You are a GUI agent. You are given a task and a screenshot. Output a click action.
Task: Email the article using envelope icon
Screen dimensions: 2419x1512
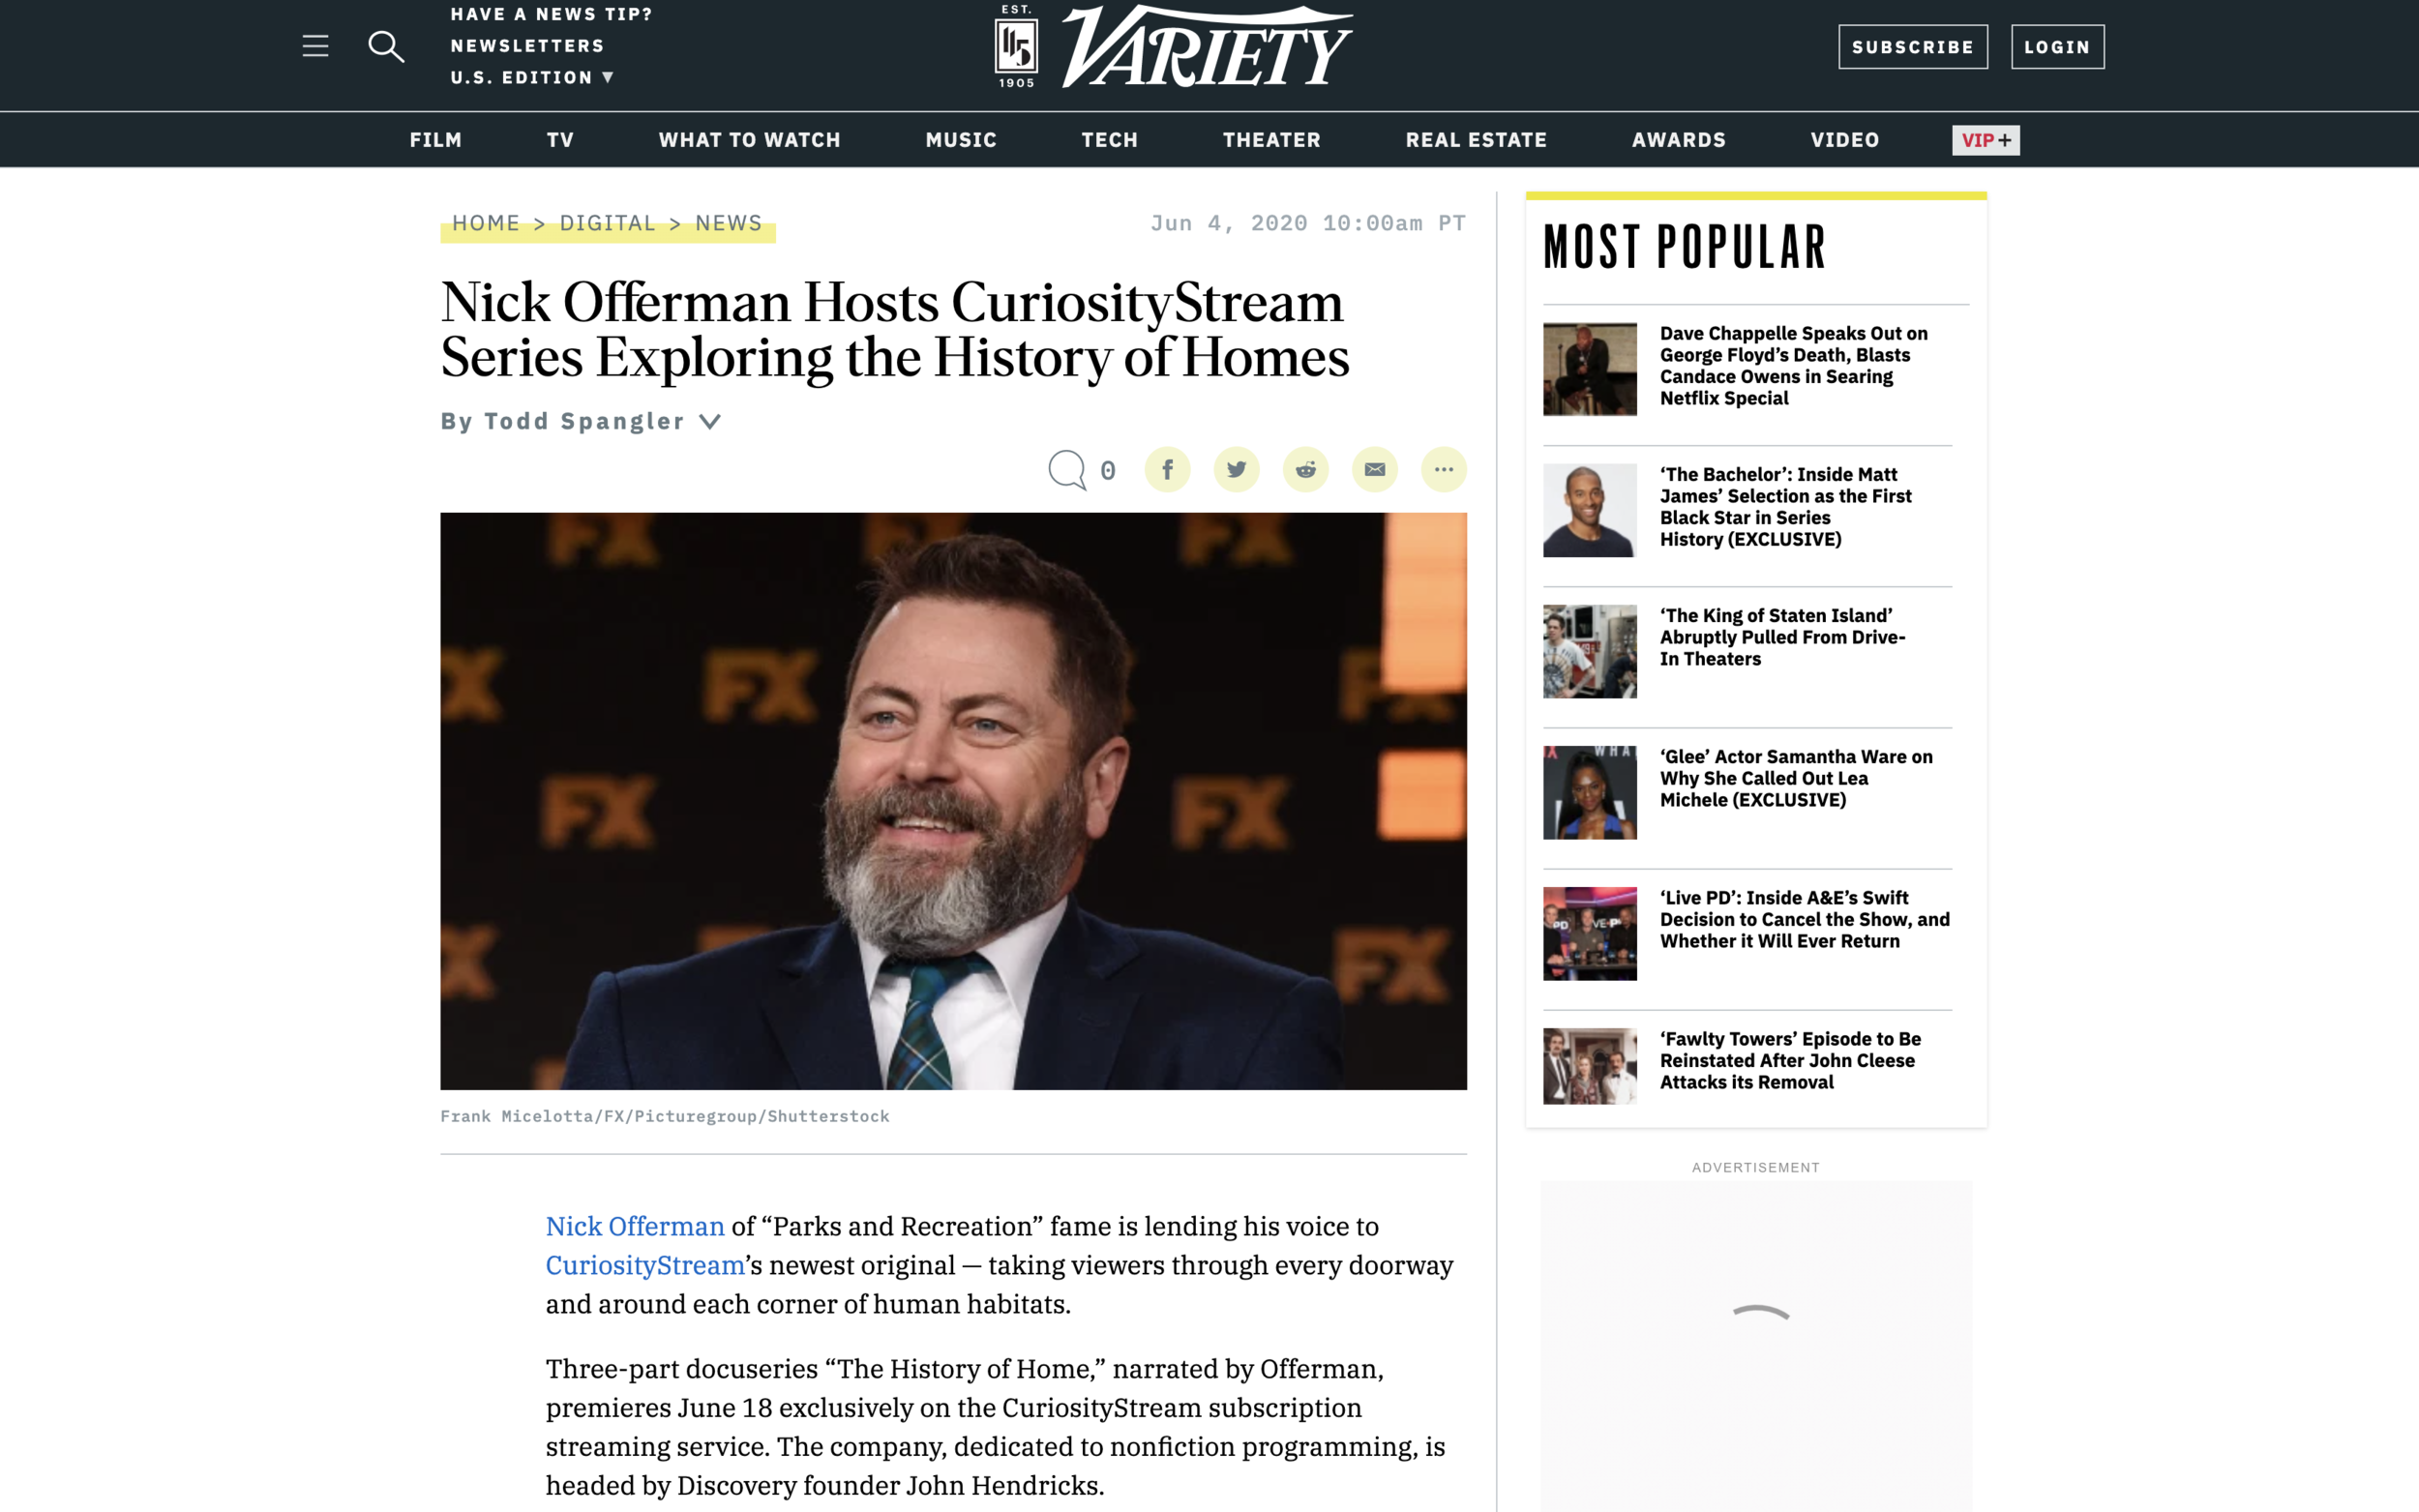[1374, 469]
